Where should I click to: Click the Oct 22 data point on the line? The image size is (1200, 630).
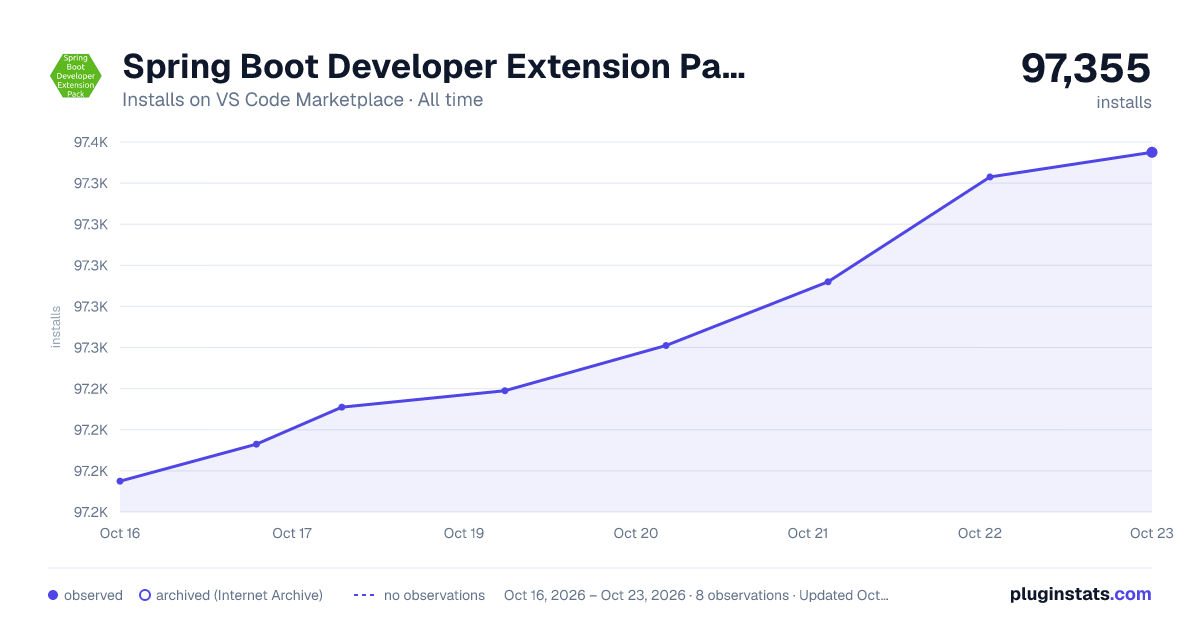pos(990,177)
